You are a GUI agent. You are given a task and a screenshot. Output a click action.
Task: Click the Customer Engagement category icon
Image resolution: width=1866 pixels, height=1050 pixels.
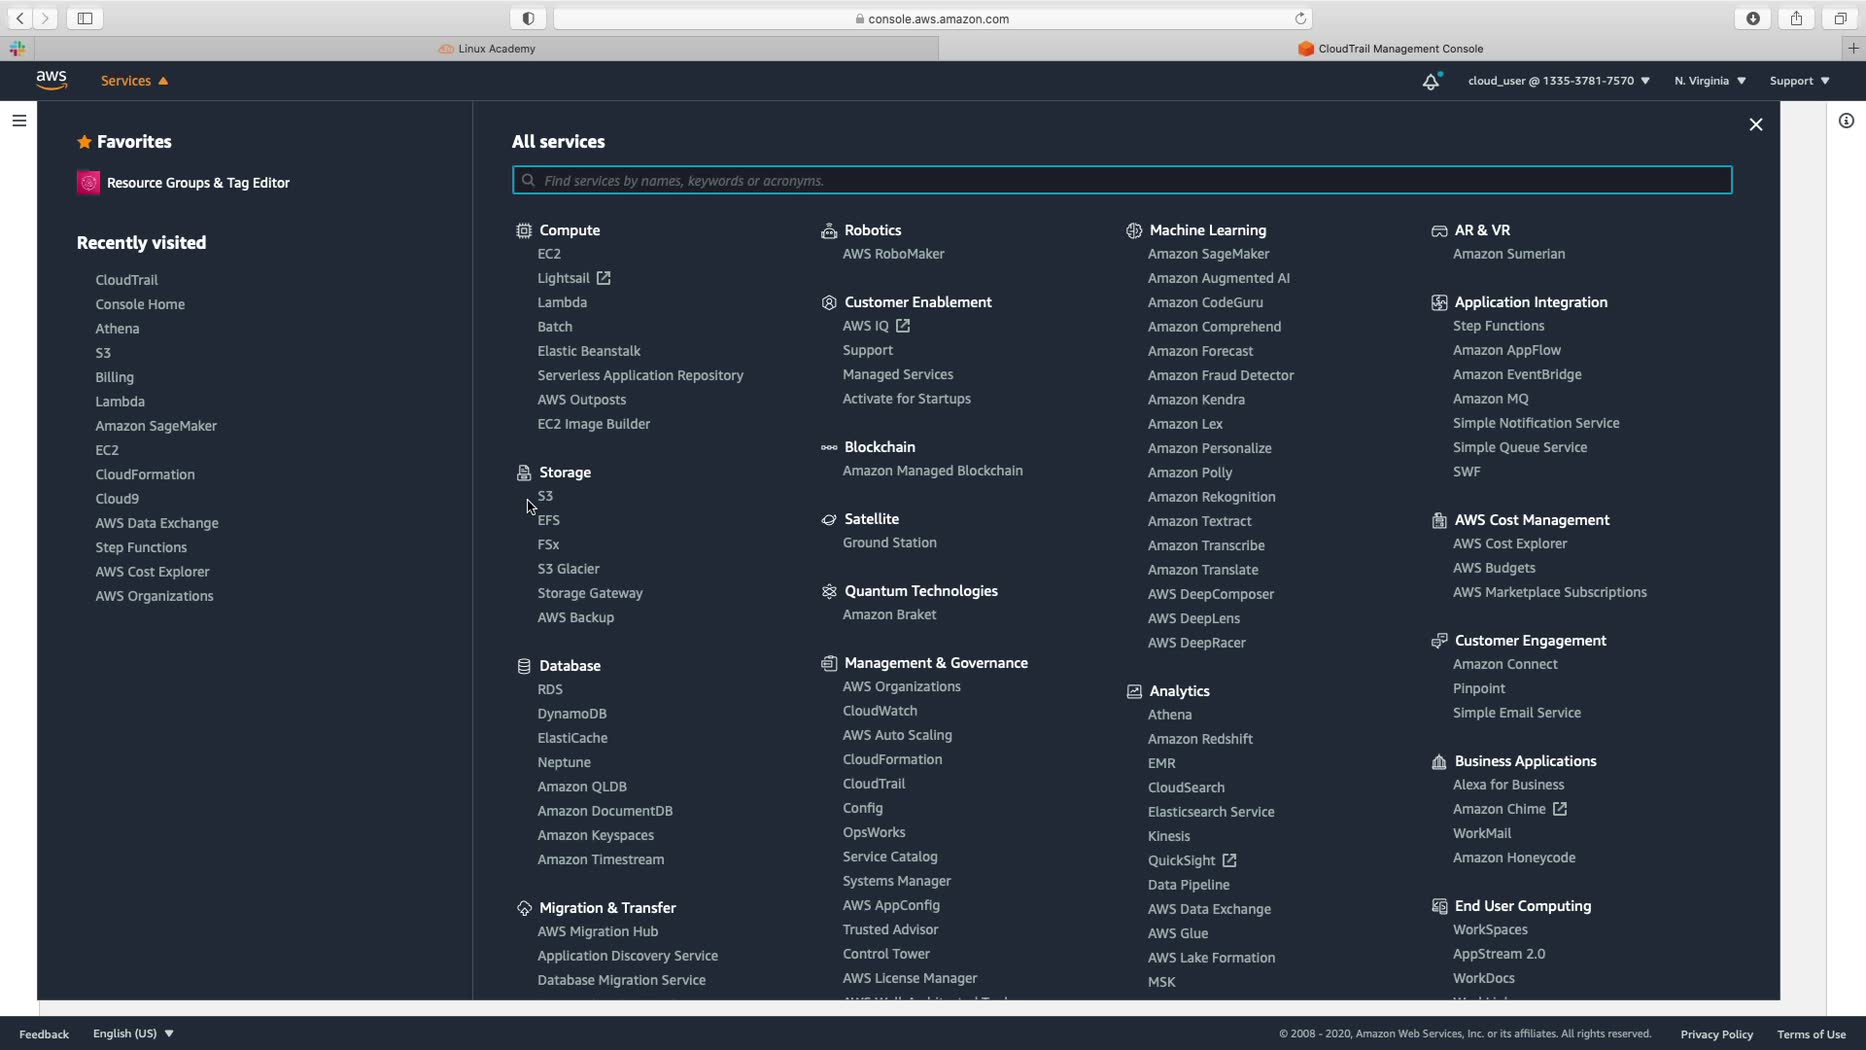1439,640
